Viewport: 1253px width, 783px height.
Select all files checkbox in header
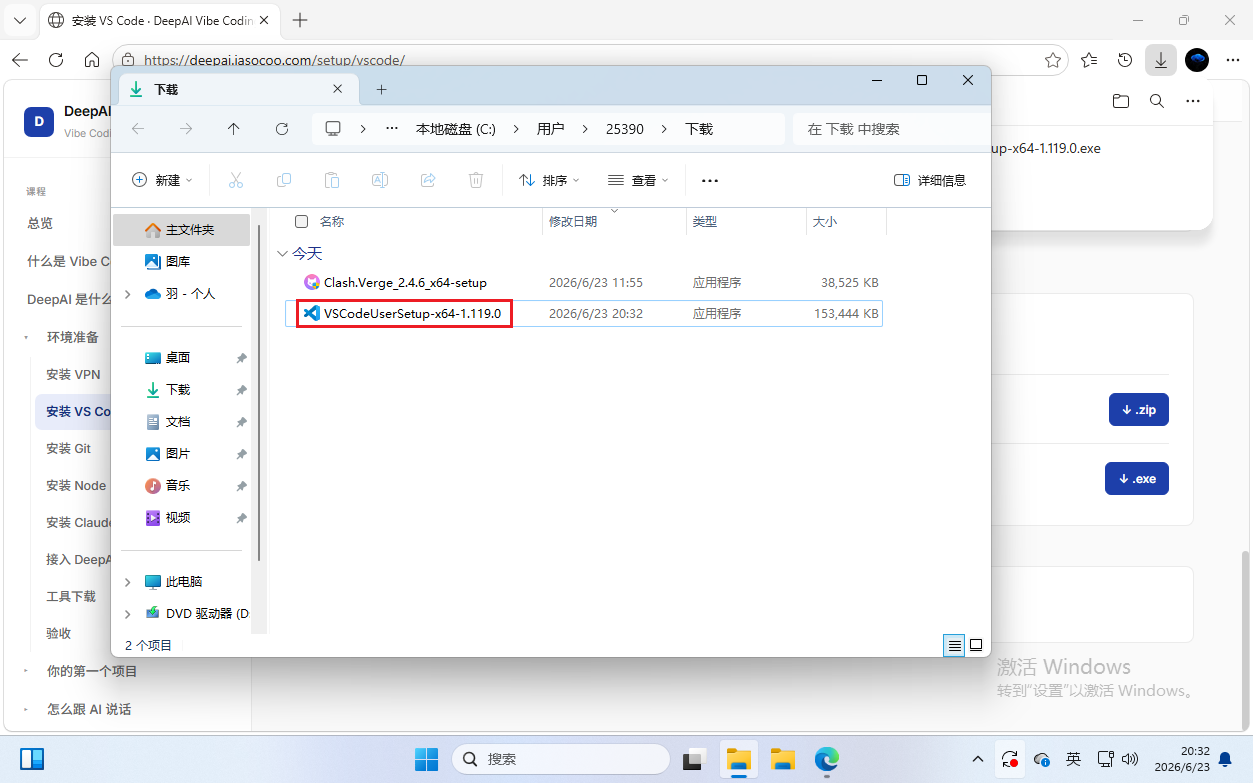[x=301, y=221]
